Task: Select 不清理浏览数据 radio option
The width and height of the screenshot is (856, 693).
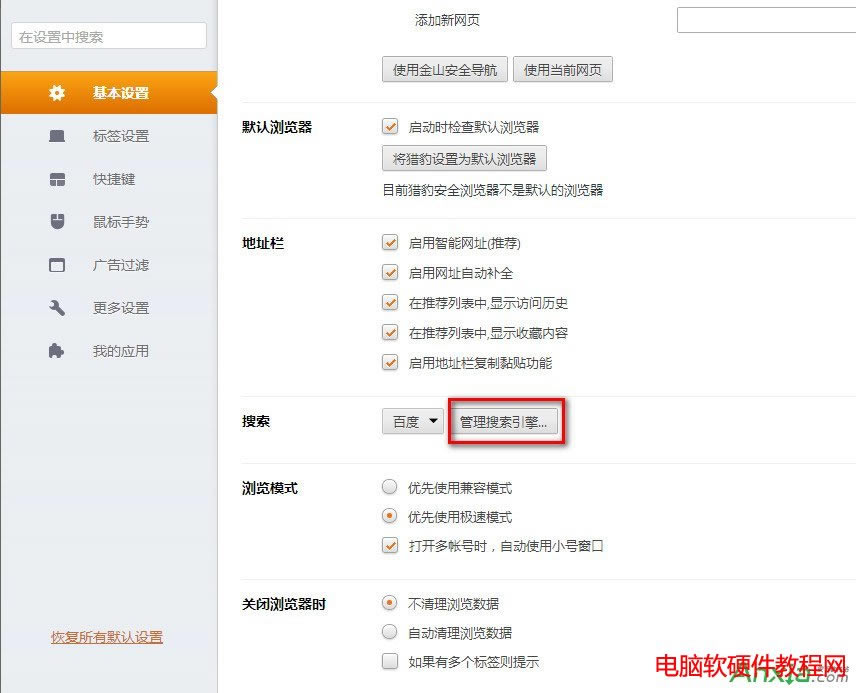Action: point(389,603)
